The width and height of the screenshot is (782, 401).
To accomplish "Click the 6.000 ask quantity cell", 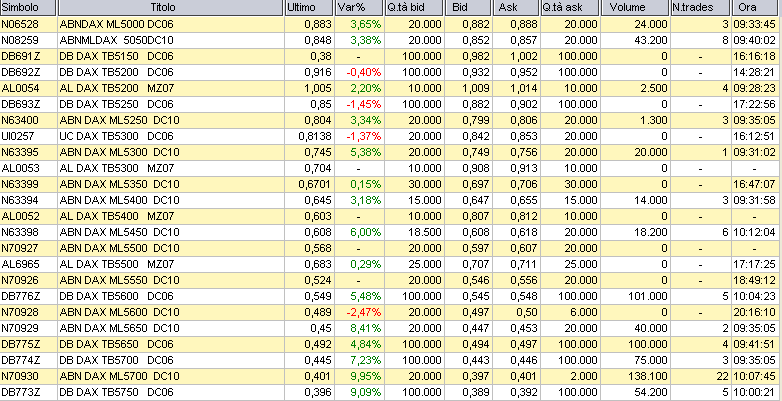I will click(583, 312).
